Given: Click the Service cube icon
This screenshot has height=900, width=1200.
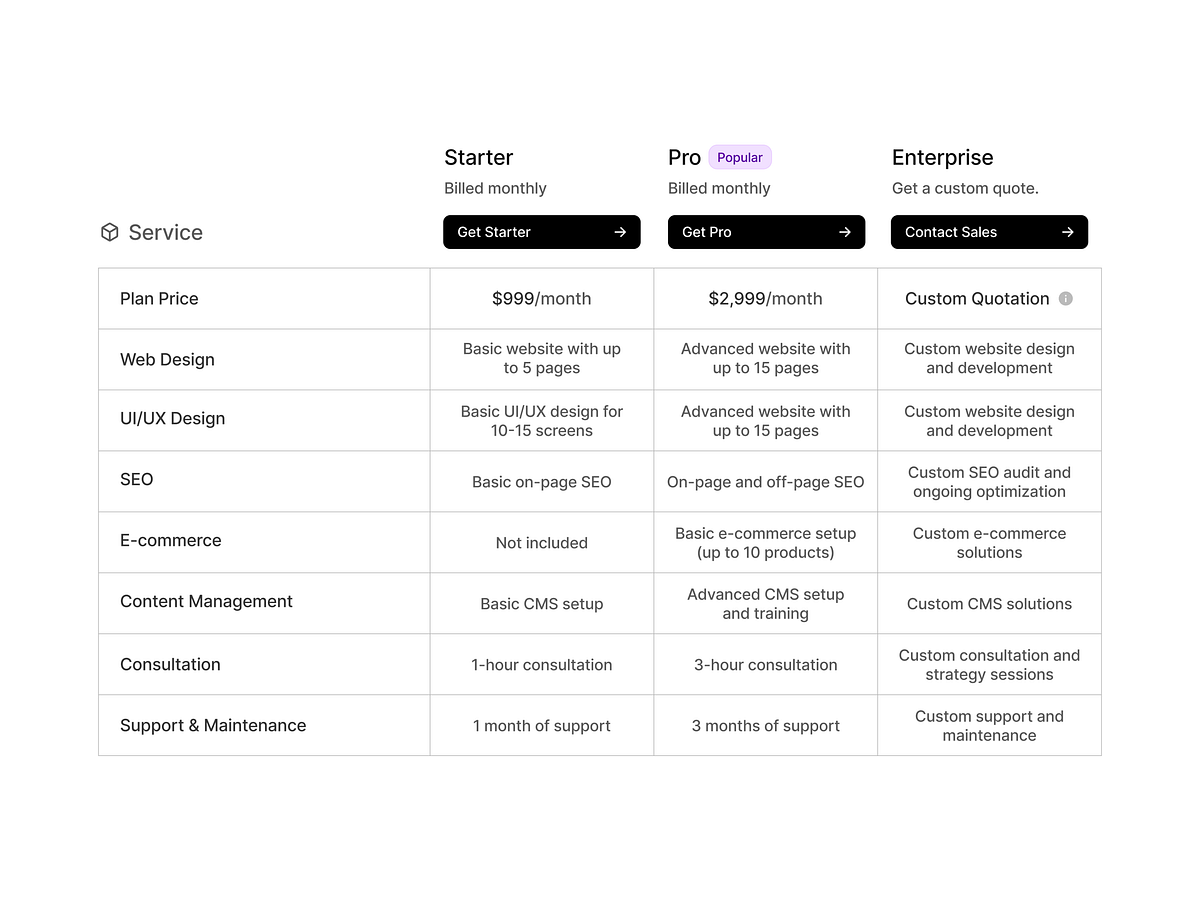Looking at the screenshot, I should 110,232.
